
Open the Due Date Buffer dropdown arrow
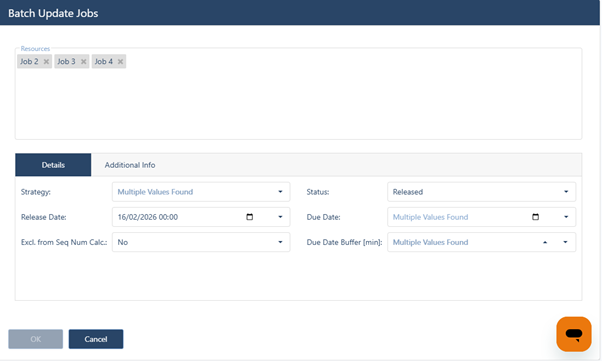point(565,242)
